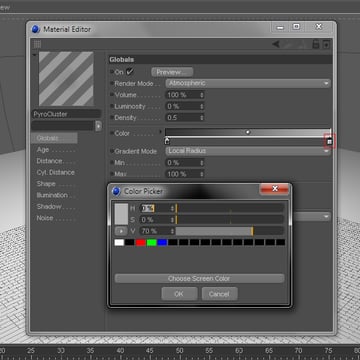Image resolution: width=360 pixels, height=360 pixels.
Task: Pick the blue preset swatch
Action: 162,242
